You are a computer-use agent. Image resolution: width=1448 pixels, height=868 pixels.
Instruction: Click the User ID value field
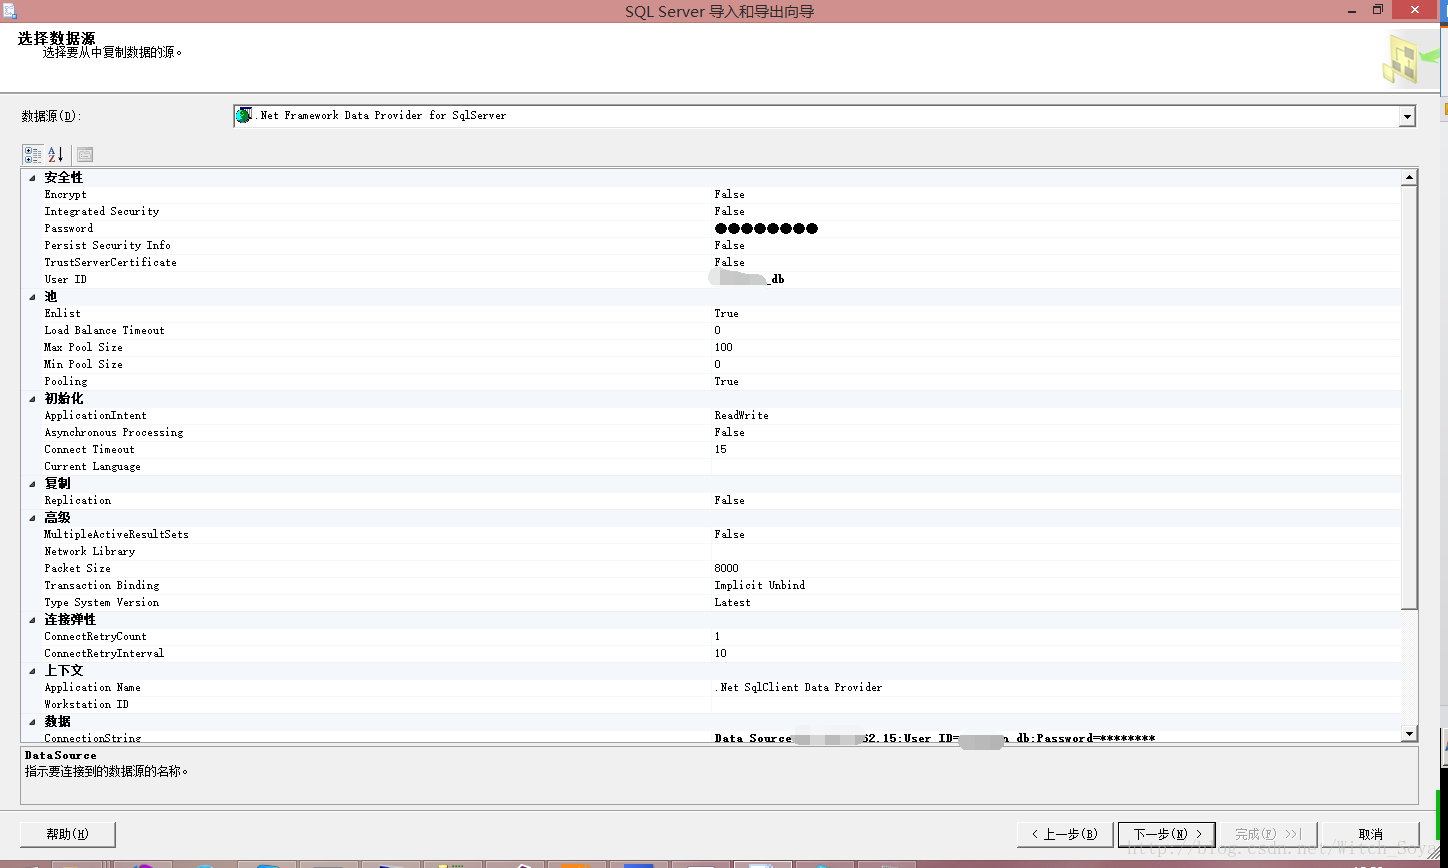1056,279
